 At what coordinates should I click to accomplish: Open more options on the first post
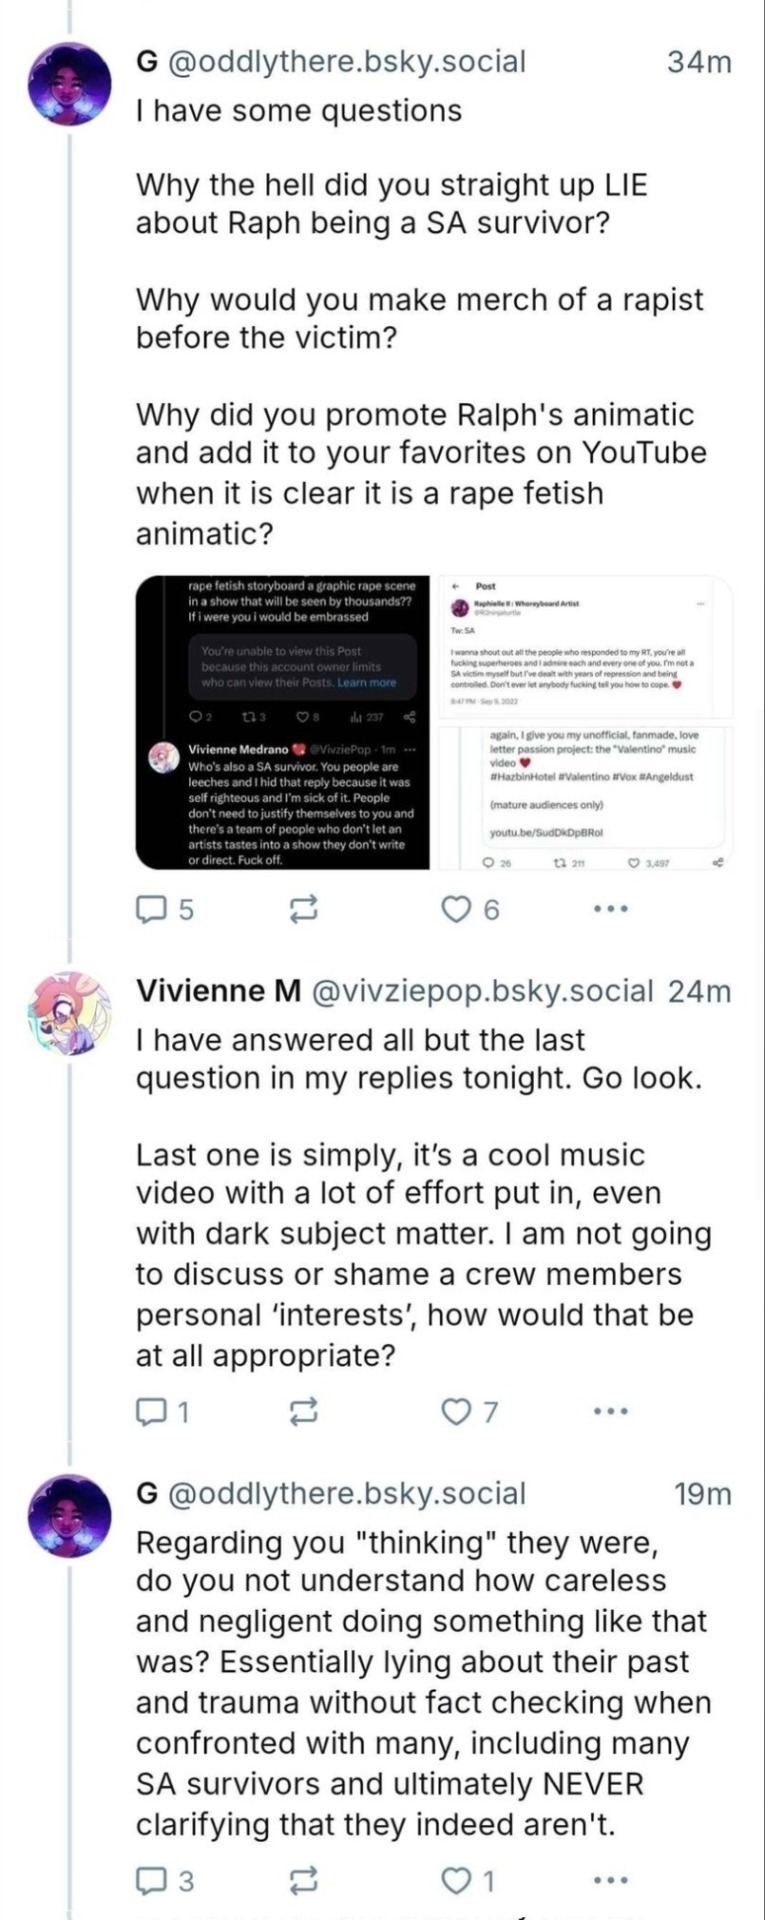(x=610, y=909)
